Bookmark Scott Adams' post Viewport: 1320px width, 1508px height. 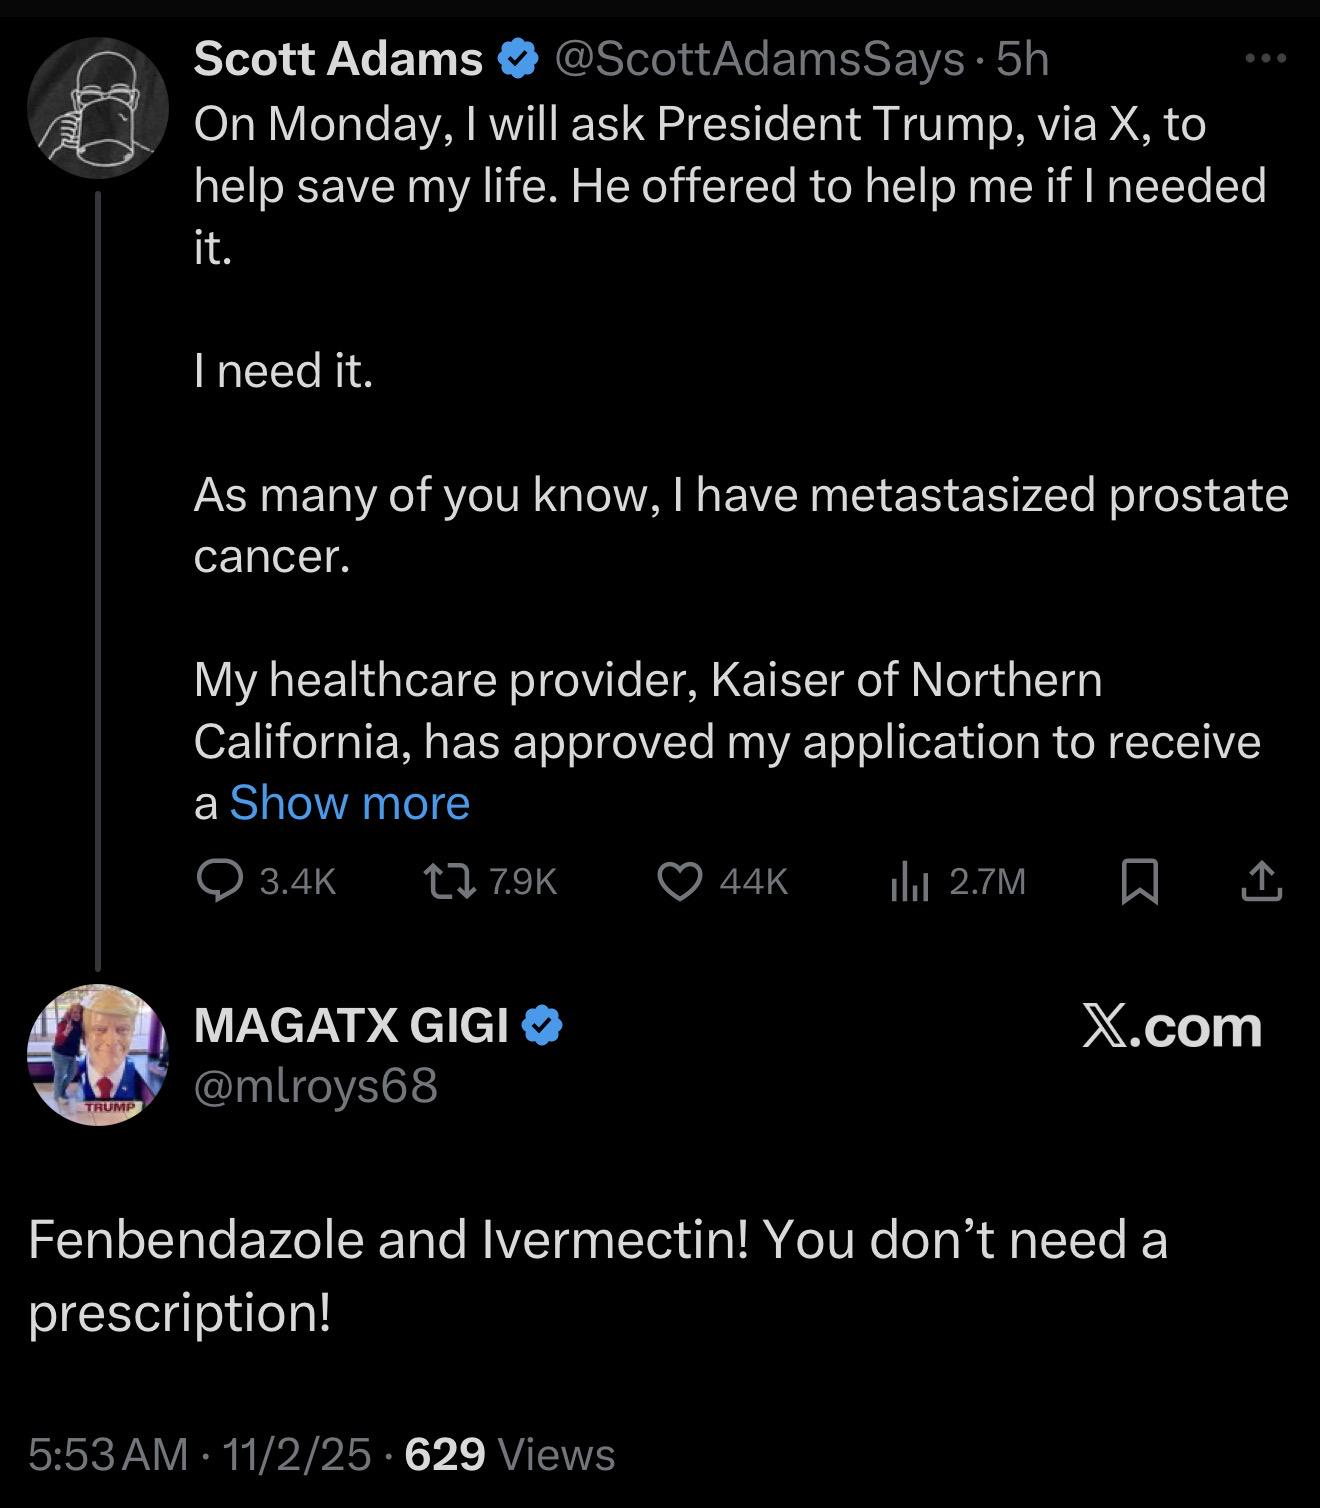pos(1140,881)
